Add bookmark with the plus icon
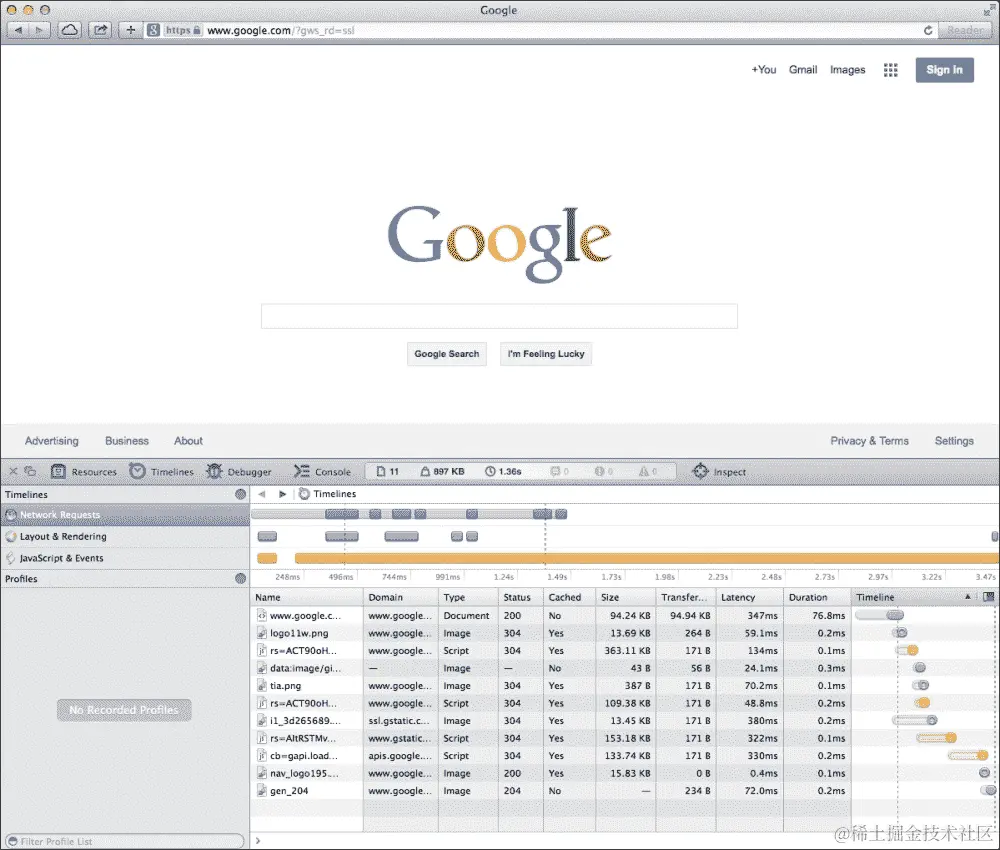The height and width of the screenshot is (850, 1000). pyautogui.click(x=131, y=30)
